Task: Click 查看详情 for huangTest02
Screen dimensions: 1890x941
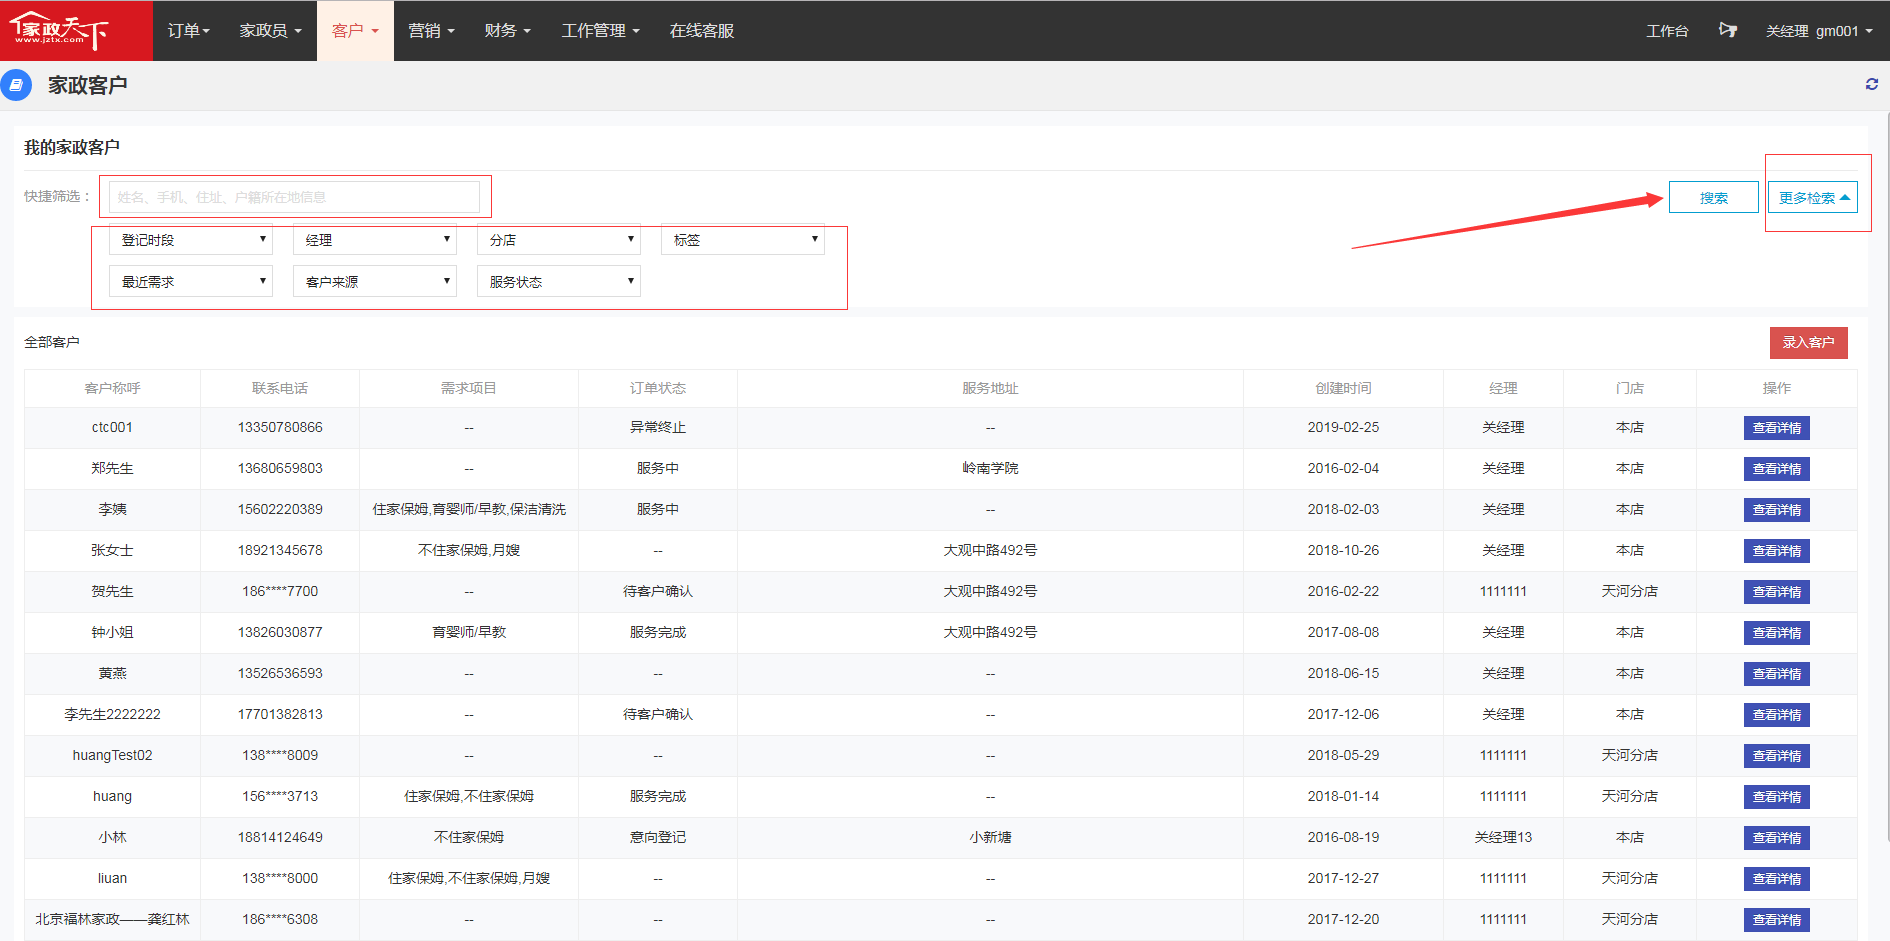Action: point(1776,756)
